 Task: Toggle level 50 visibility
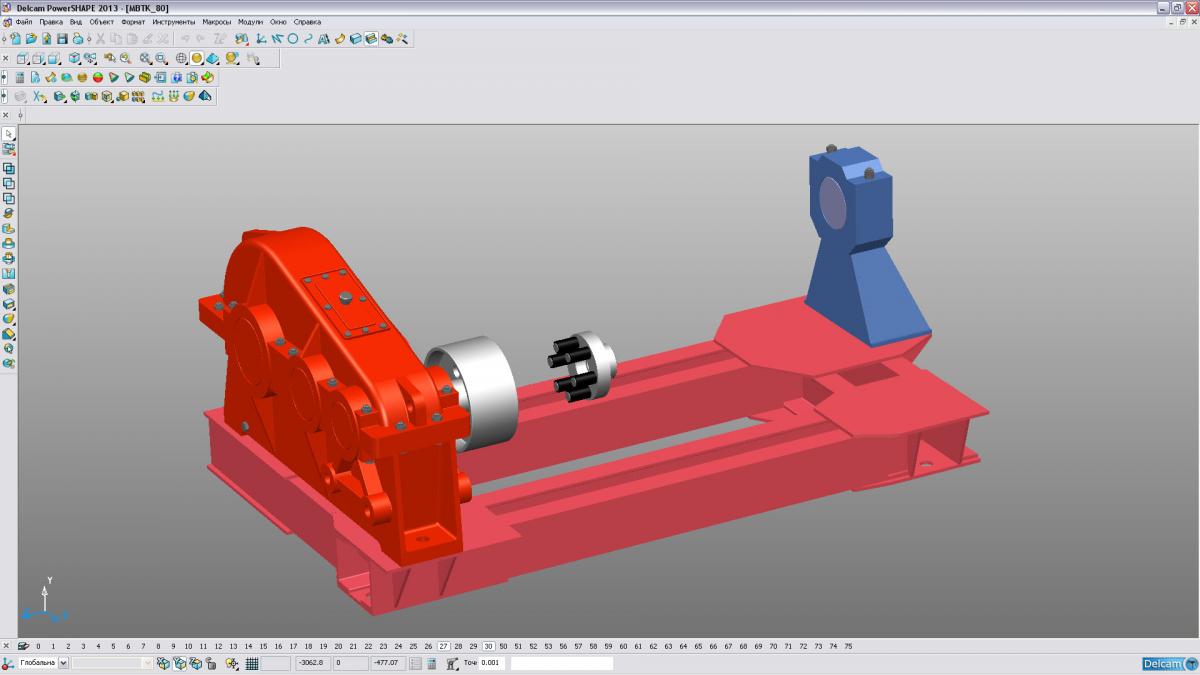pos(503,646)
